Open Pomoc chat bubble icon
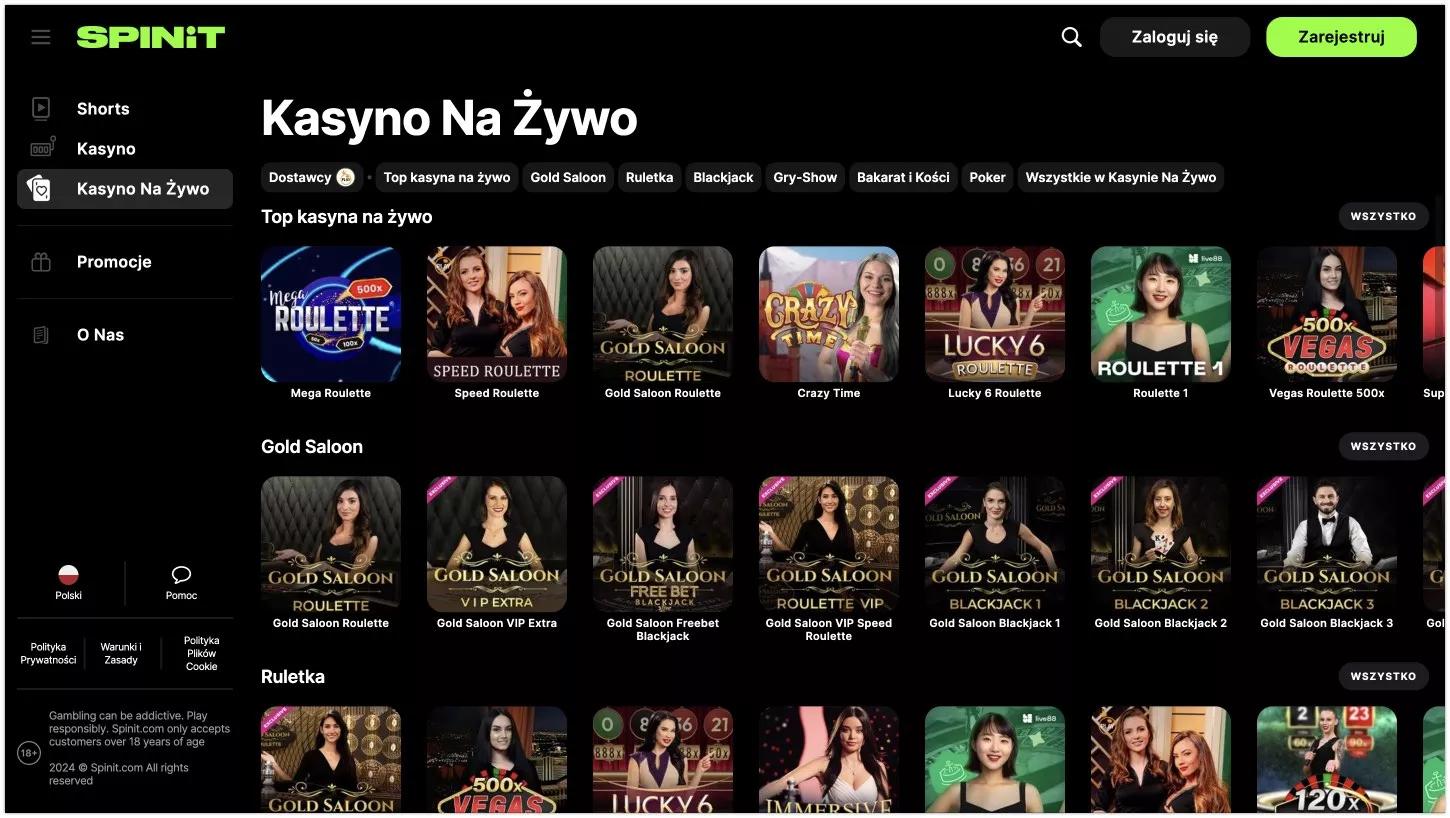The image size is (1450, 818). pyautogui.click(x=181, y=575)
